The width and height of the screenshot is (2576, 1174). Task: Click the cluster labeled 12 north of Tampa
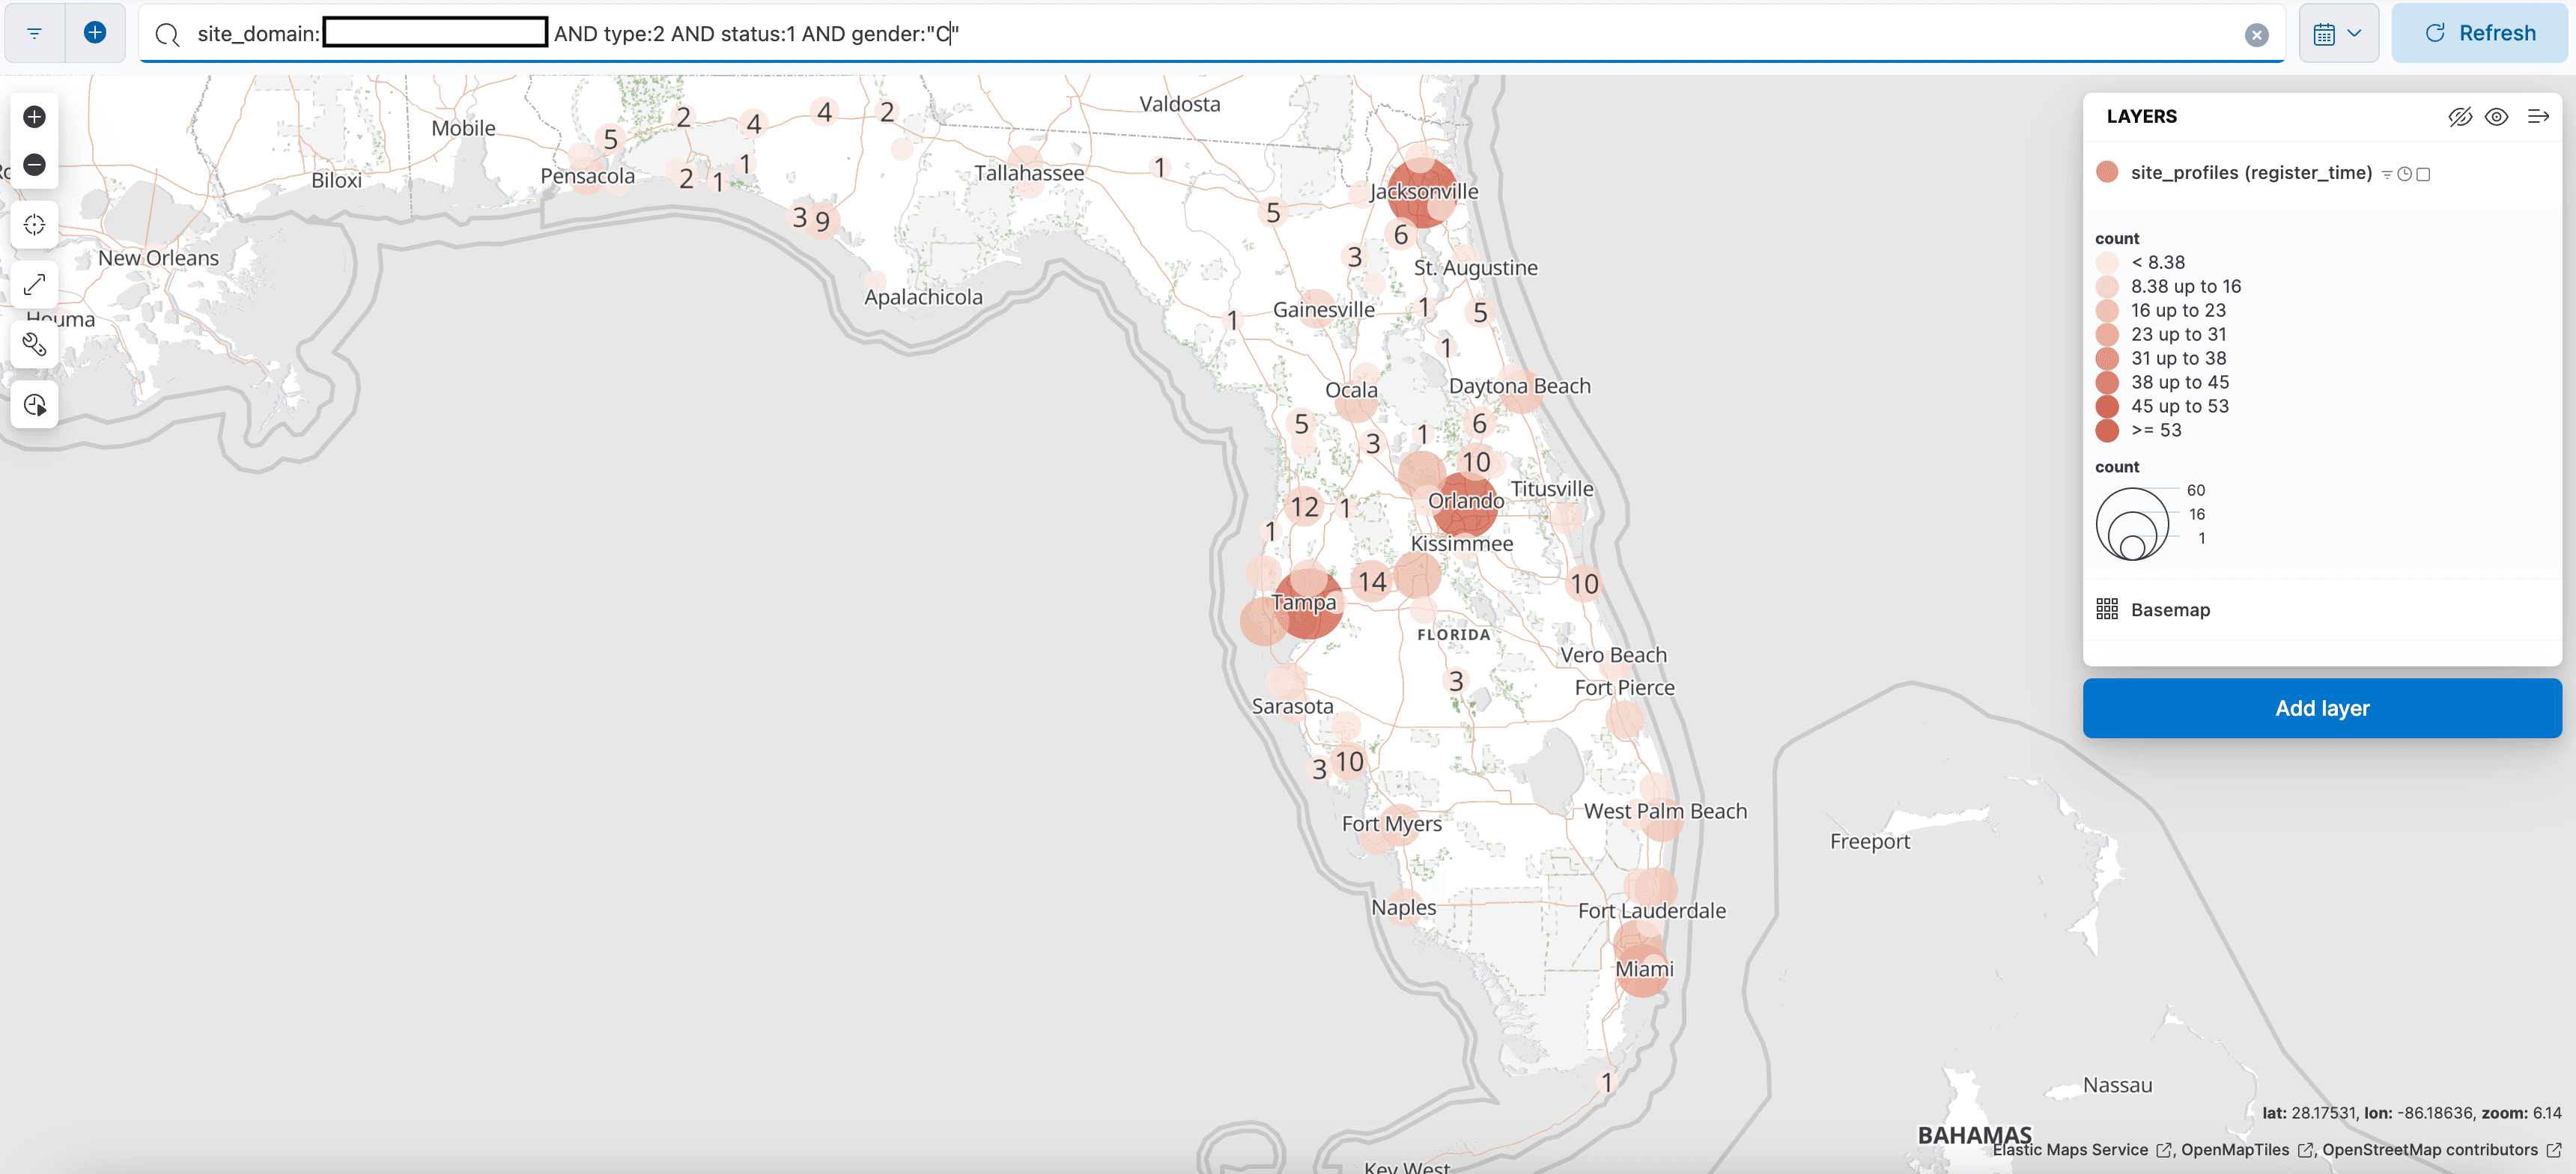tap(1304, 507)
